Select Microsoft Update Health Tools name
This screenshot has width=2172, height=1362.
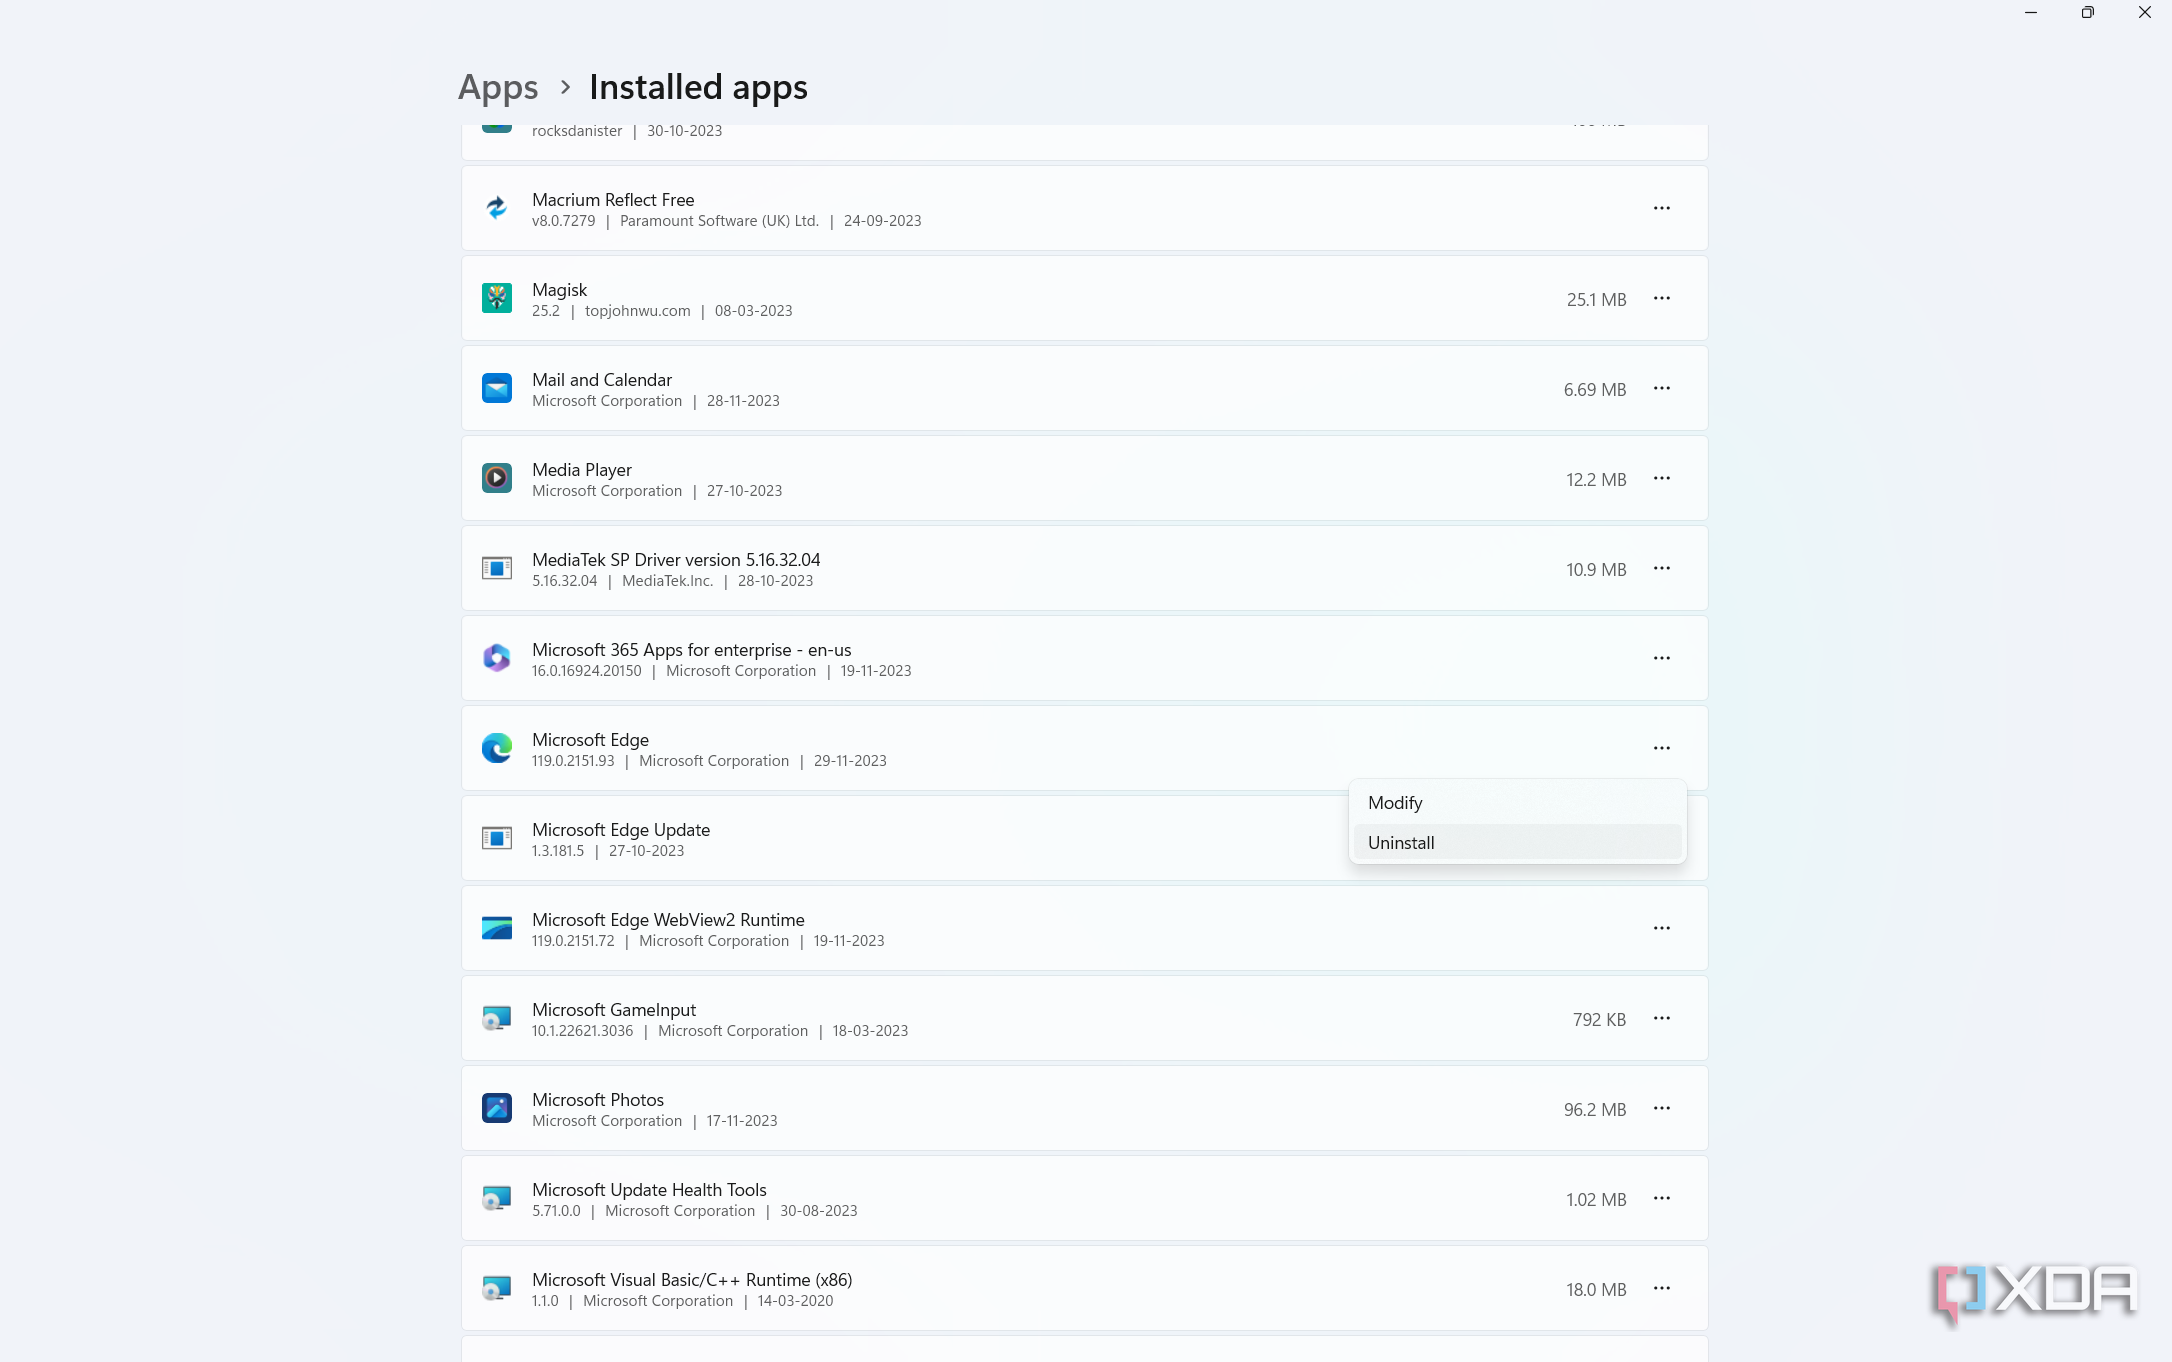[649, 1190]
